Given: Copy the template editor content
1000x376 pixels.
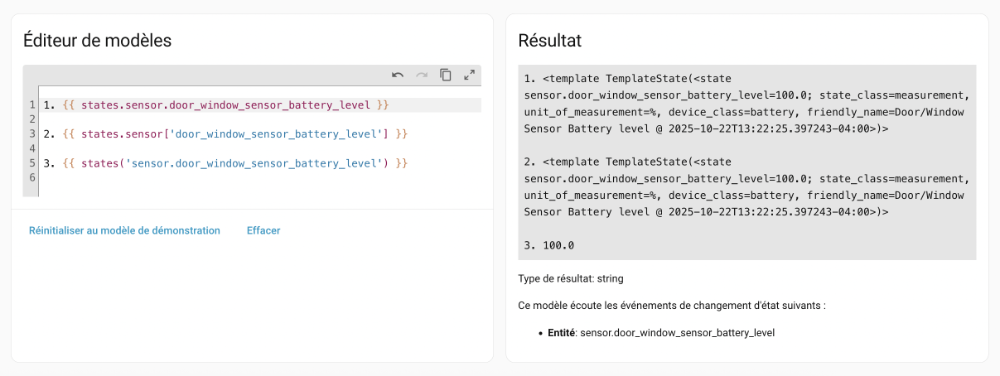Looking at the screenshot, I should coord(445,75).
